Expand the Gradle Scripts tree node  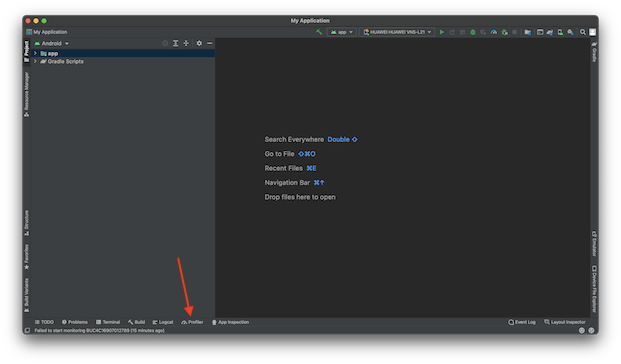[x=35, y=61]
